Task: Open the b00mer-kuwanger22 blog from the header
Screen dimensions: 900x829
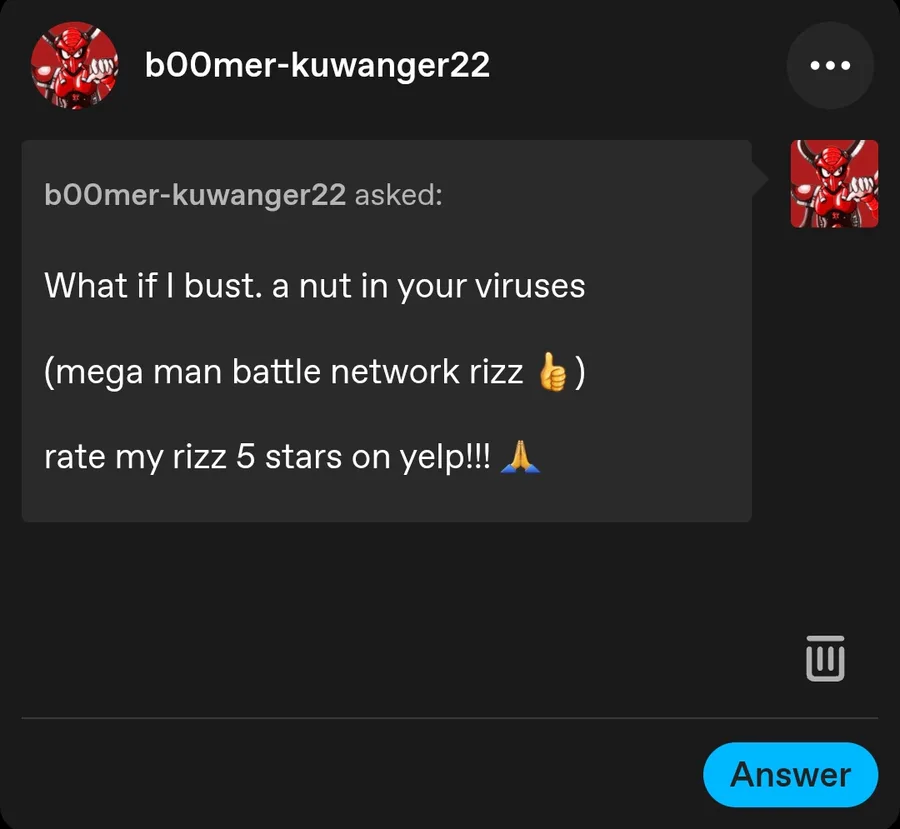Action: click(317, 66)
